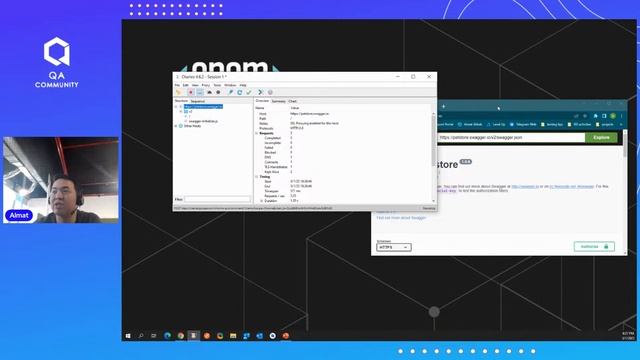The height and width of the screenshot is (360, 640).
Task: Click the Host row label in Overview
Action: coord(263,114)
